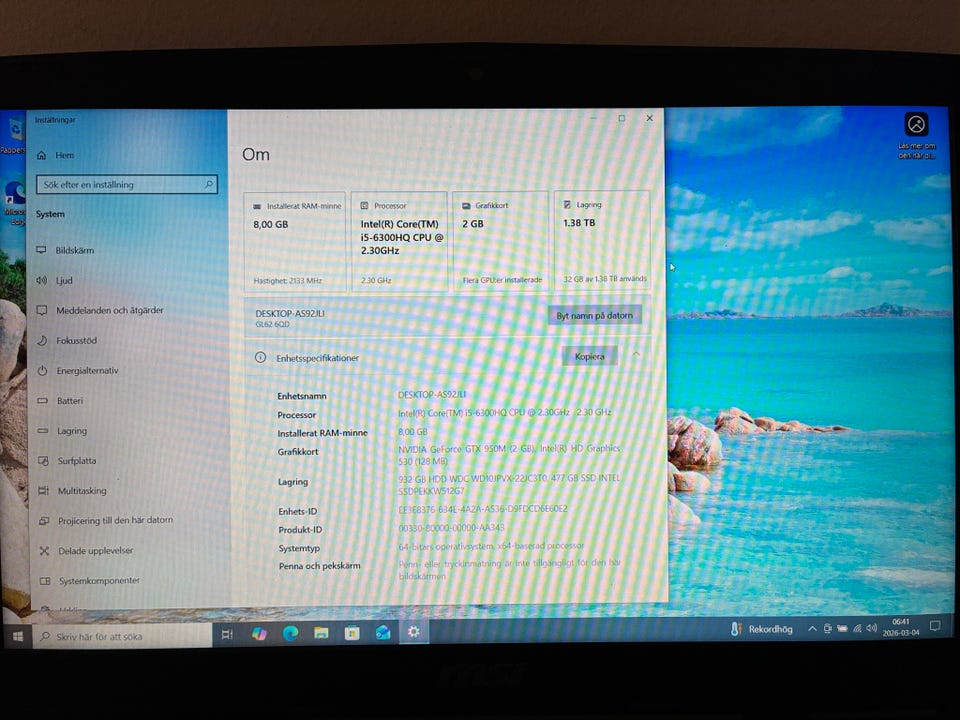Screen dimensions: 960x720
Task: Open Systemkomponenter settings
Action: point(90,580)
